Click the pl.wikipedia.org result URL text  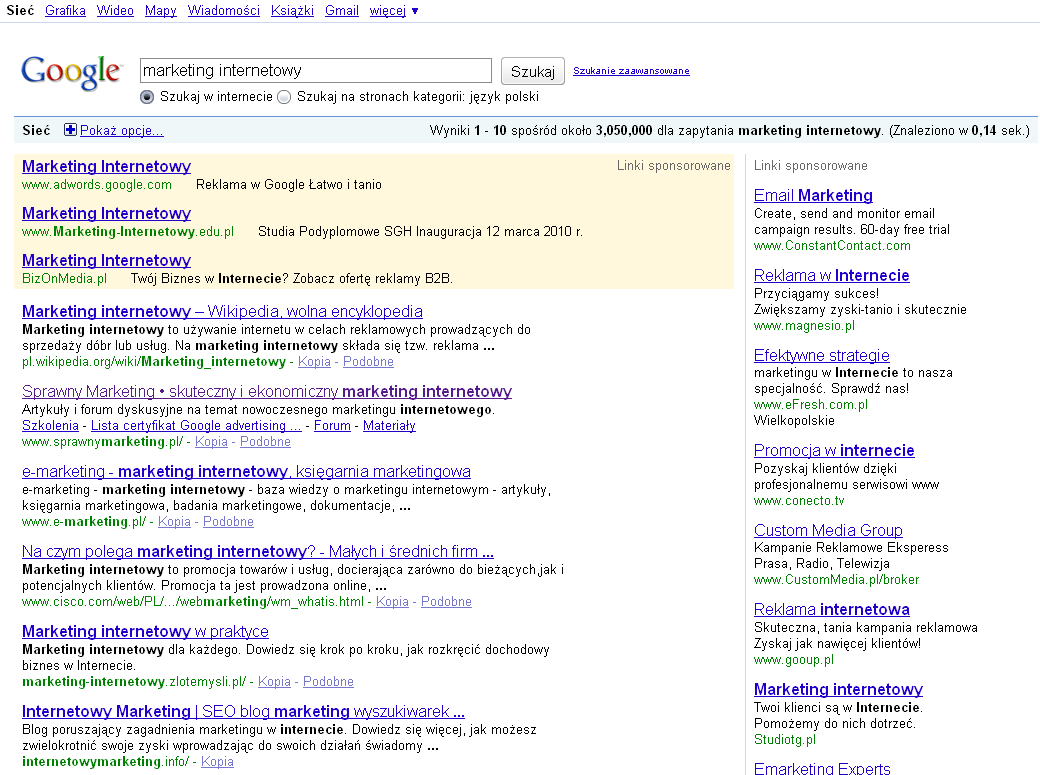[x=154, y=362]
